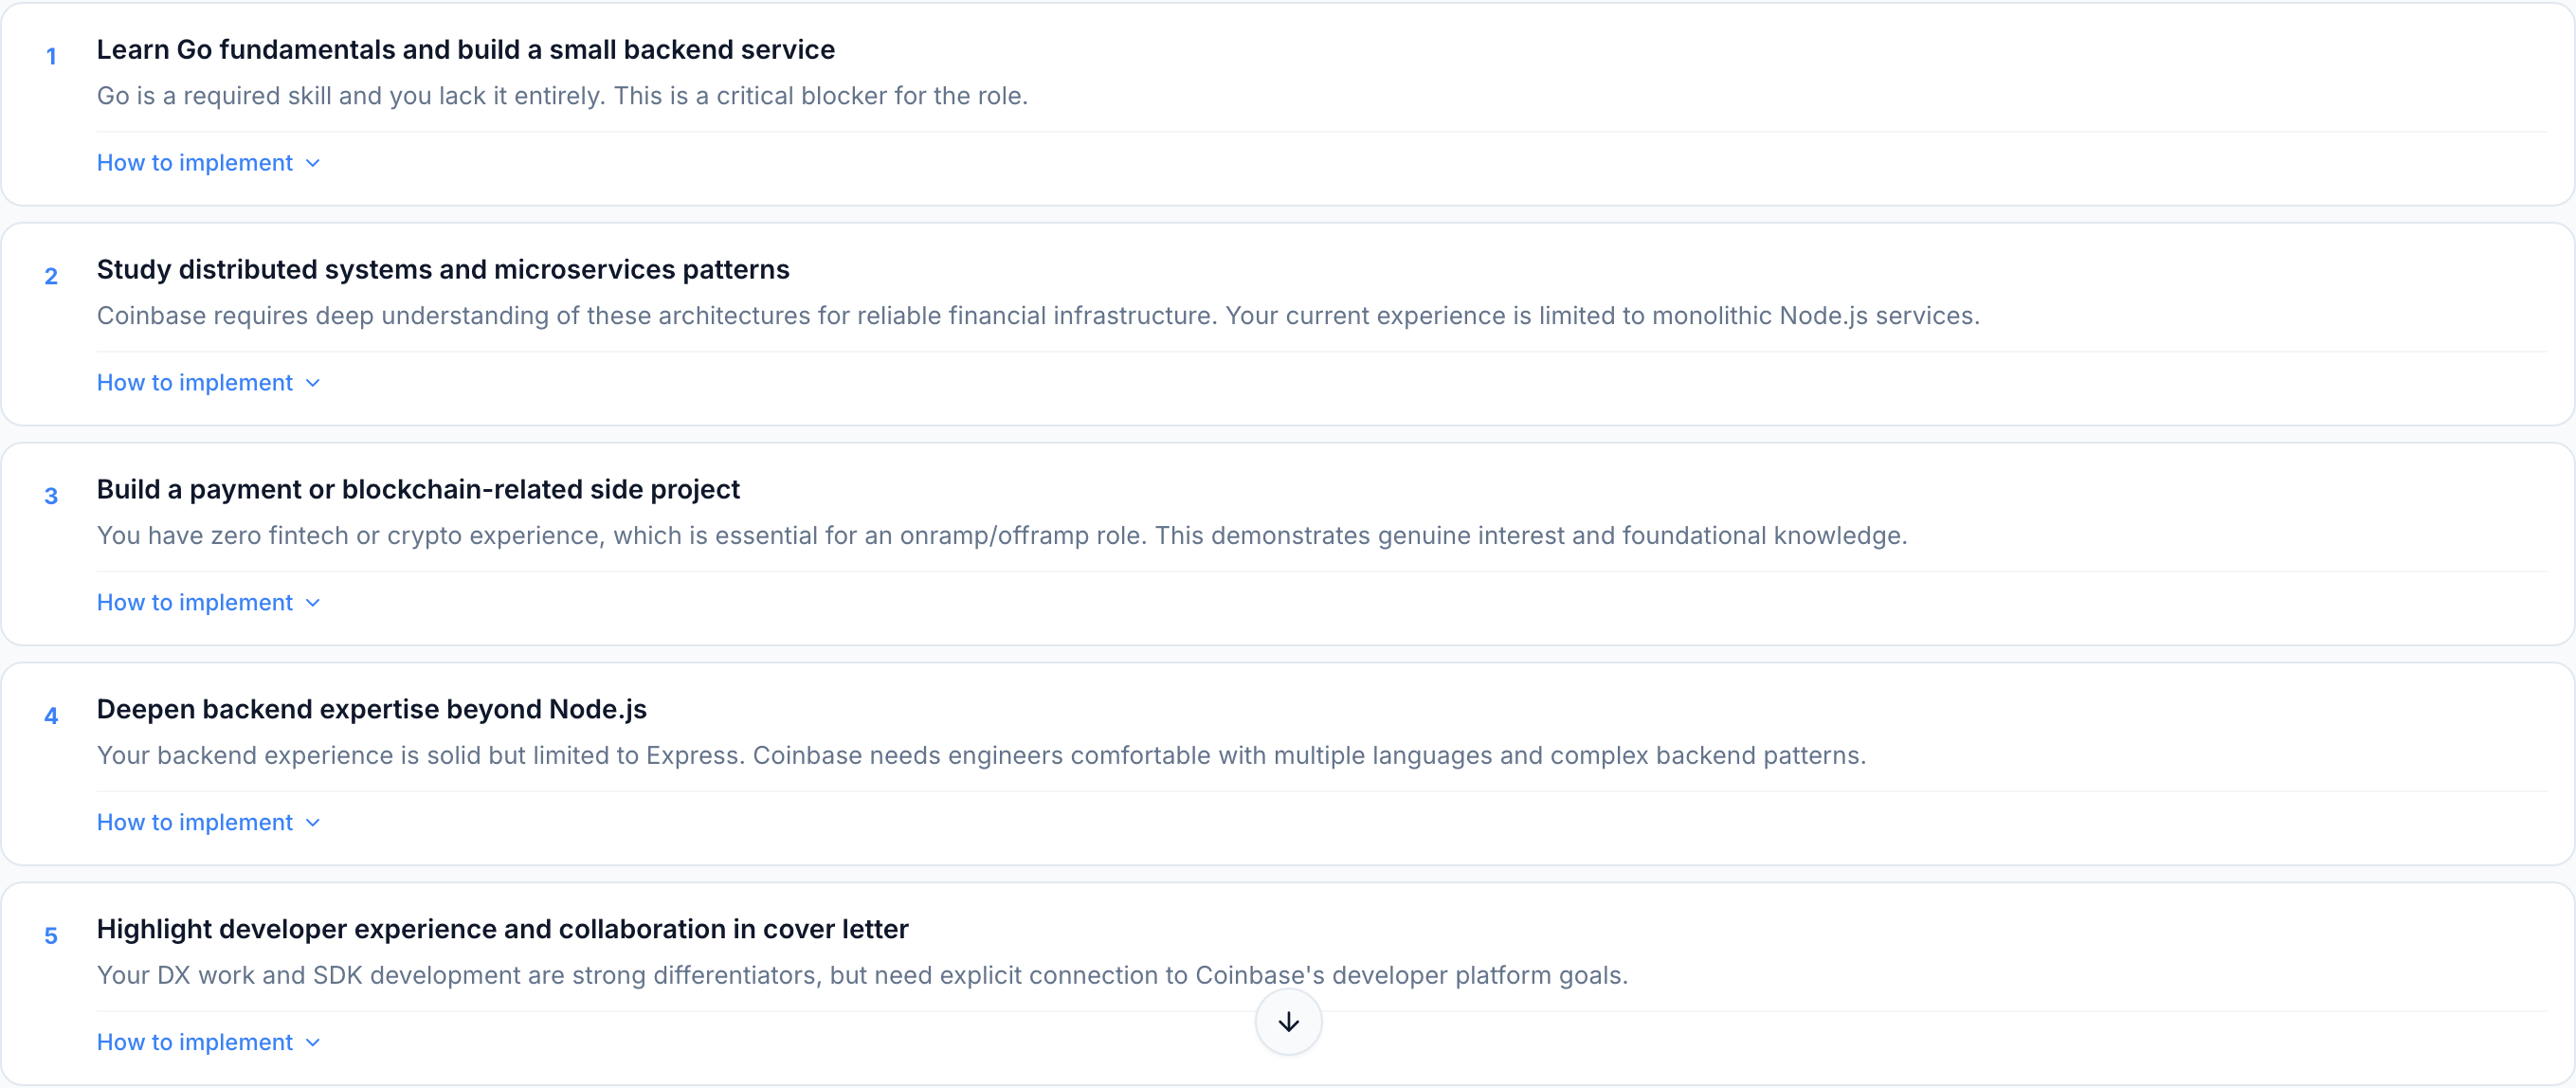Expand How to implement for blockchain side project
2576x1088 pixels.
[195, 603]
